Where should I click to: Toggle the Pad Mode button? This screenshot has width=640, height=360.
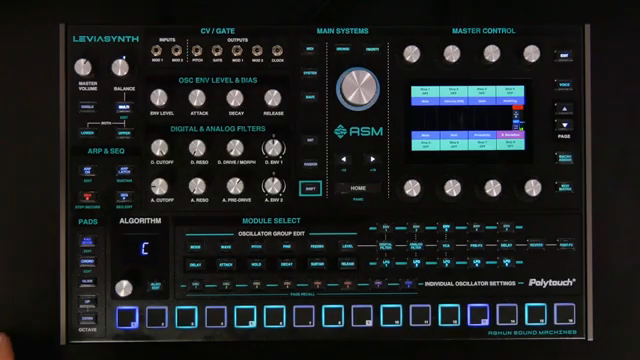point(87,241)
